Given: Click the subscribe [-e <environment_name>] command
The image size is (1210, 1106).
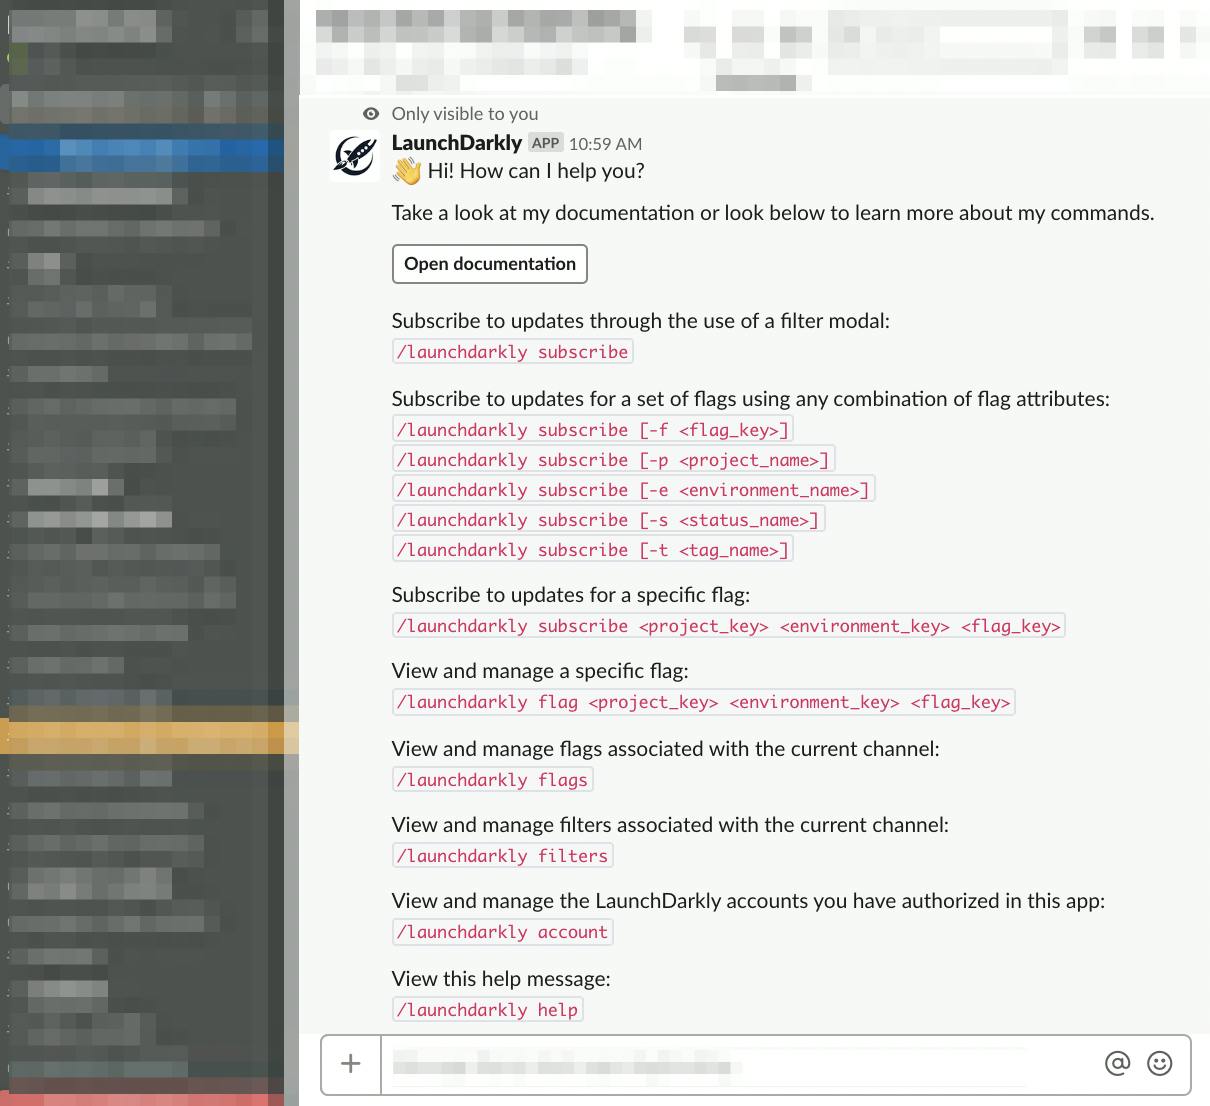Looking at the screenshot, I should [x=633, y=490].
